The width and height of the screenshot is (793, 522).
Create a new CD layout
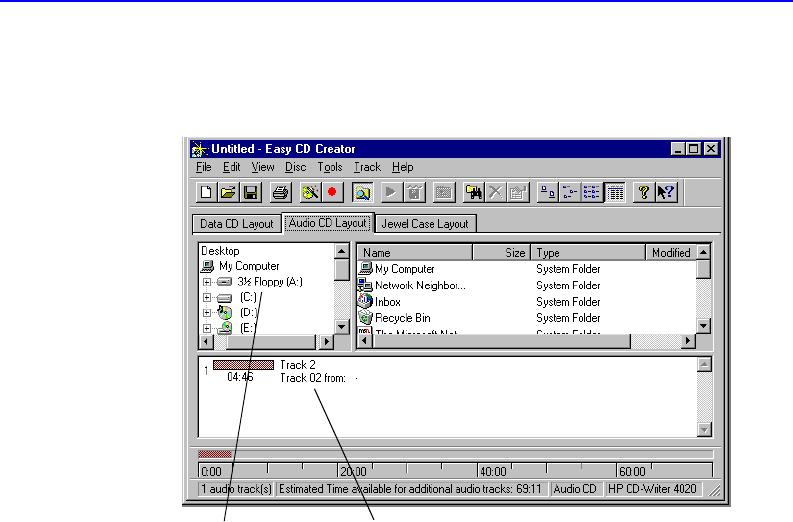coord(206,192)
